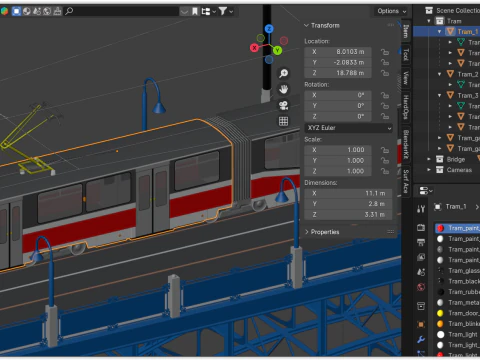
Task: Open the outliner filter funnel
Action: pos(223,11)
